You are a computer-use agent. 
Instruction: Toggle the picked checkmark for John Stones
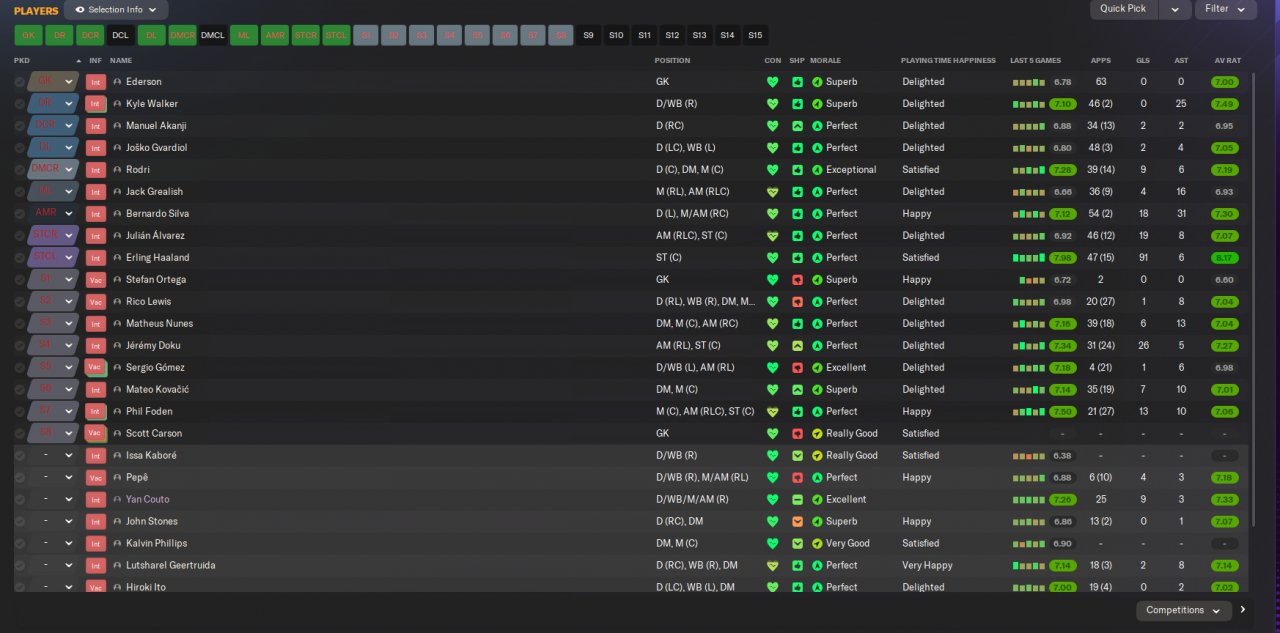tap(19, 522)
